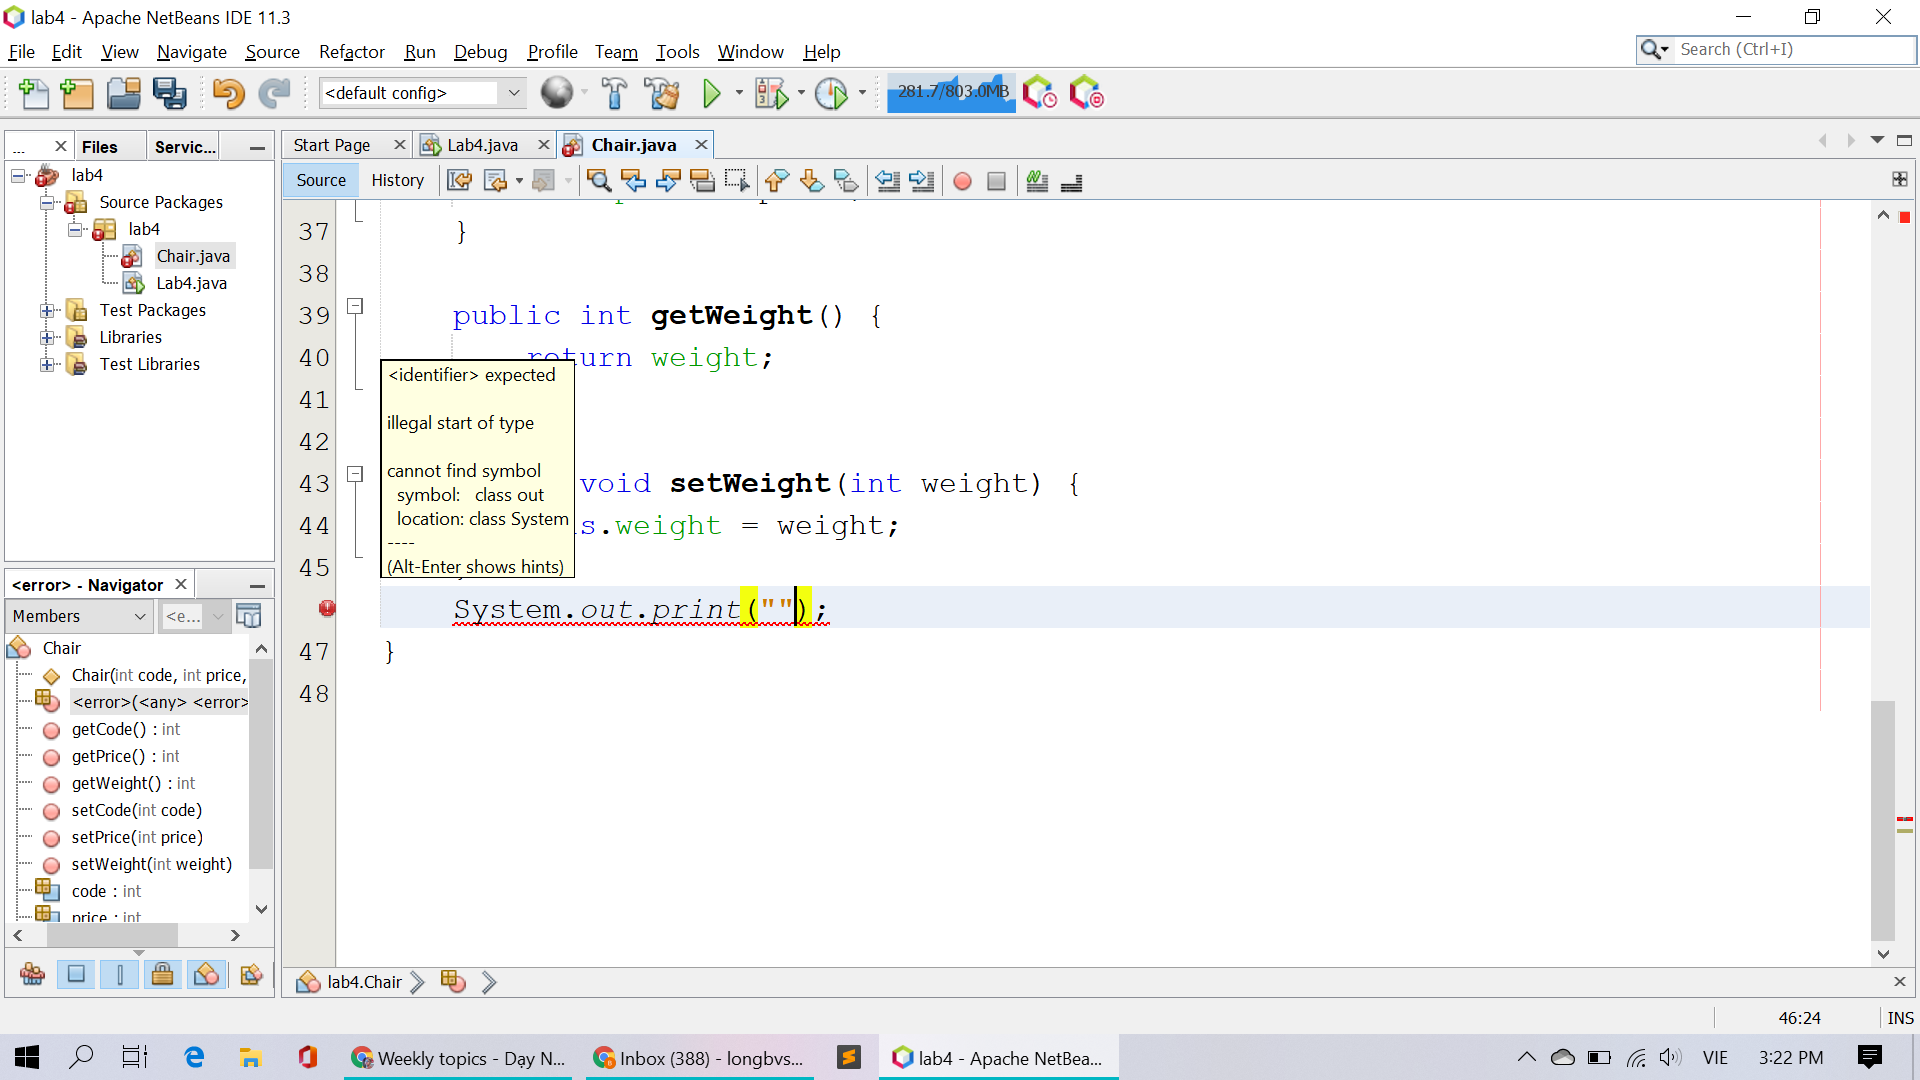The image size is (1920, 1080).
Task: Click the New Project icon
Action: (77, 93)
